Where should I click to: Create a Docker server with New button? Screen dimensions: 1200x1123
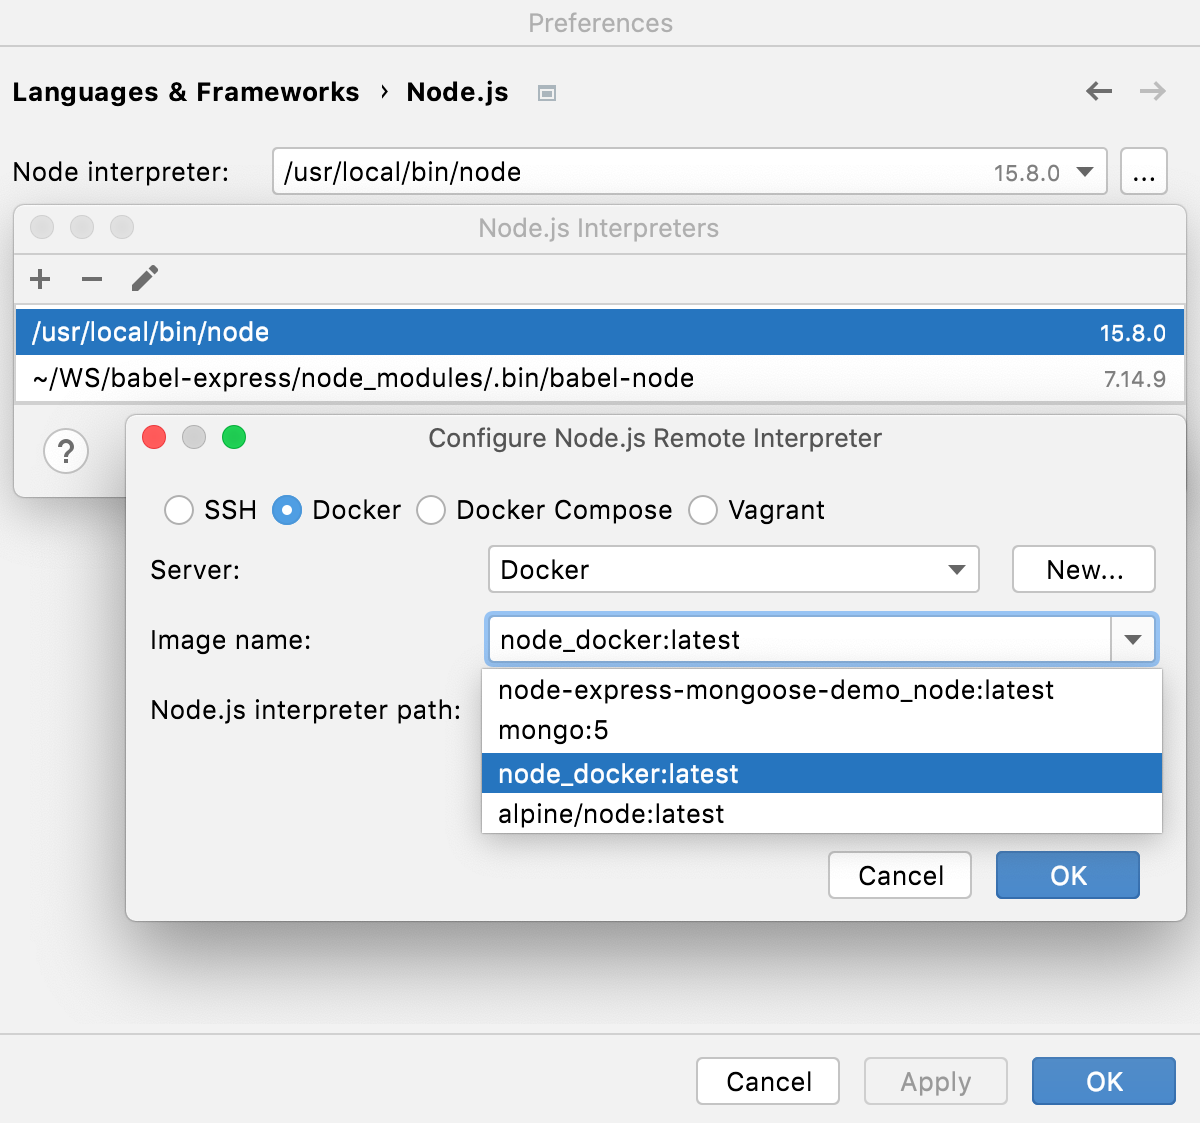pyautogui.click(x=1083, y=569)
